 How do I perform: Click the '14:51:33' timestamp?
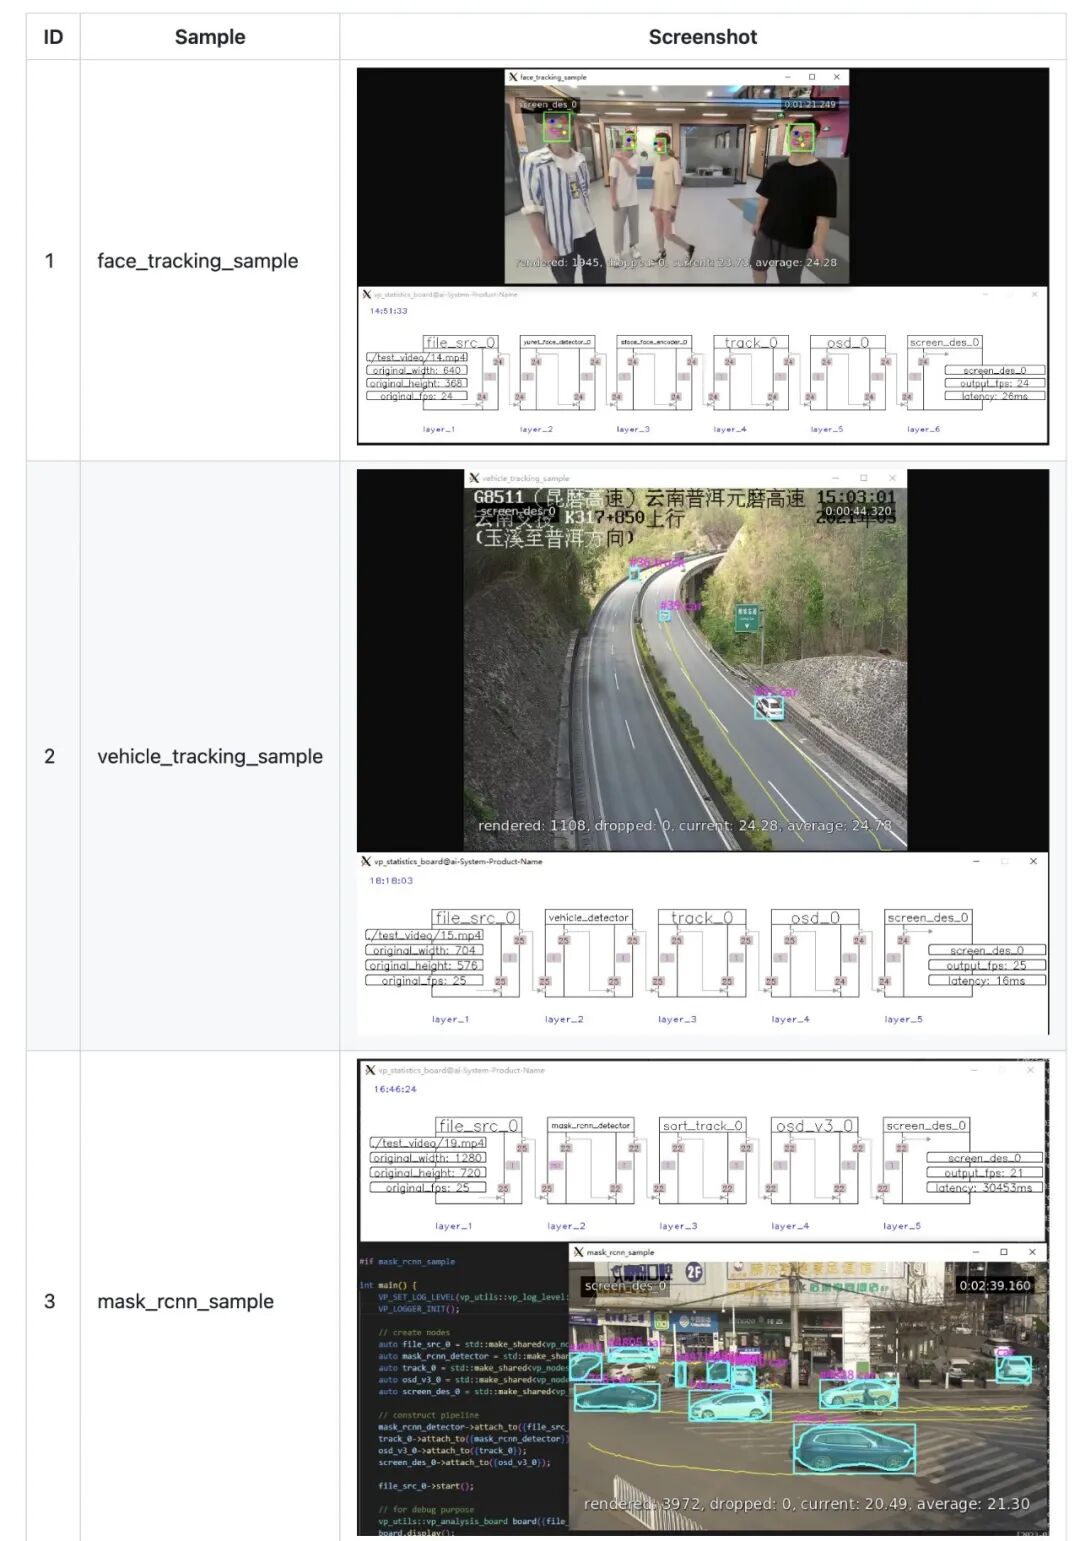[389, 311]
